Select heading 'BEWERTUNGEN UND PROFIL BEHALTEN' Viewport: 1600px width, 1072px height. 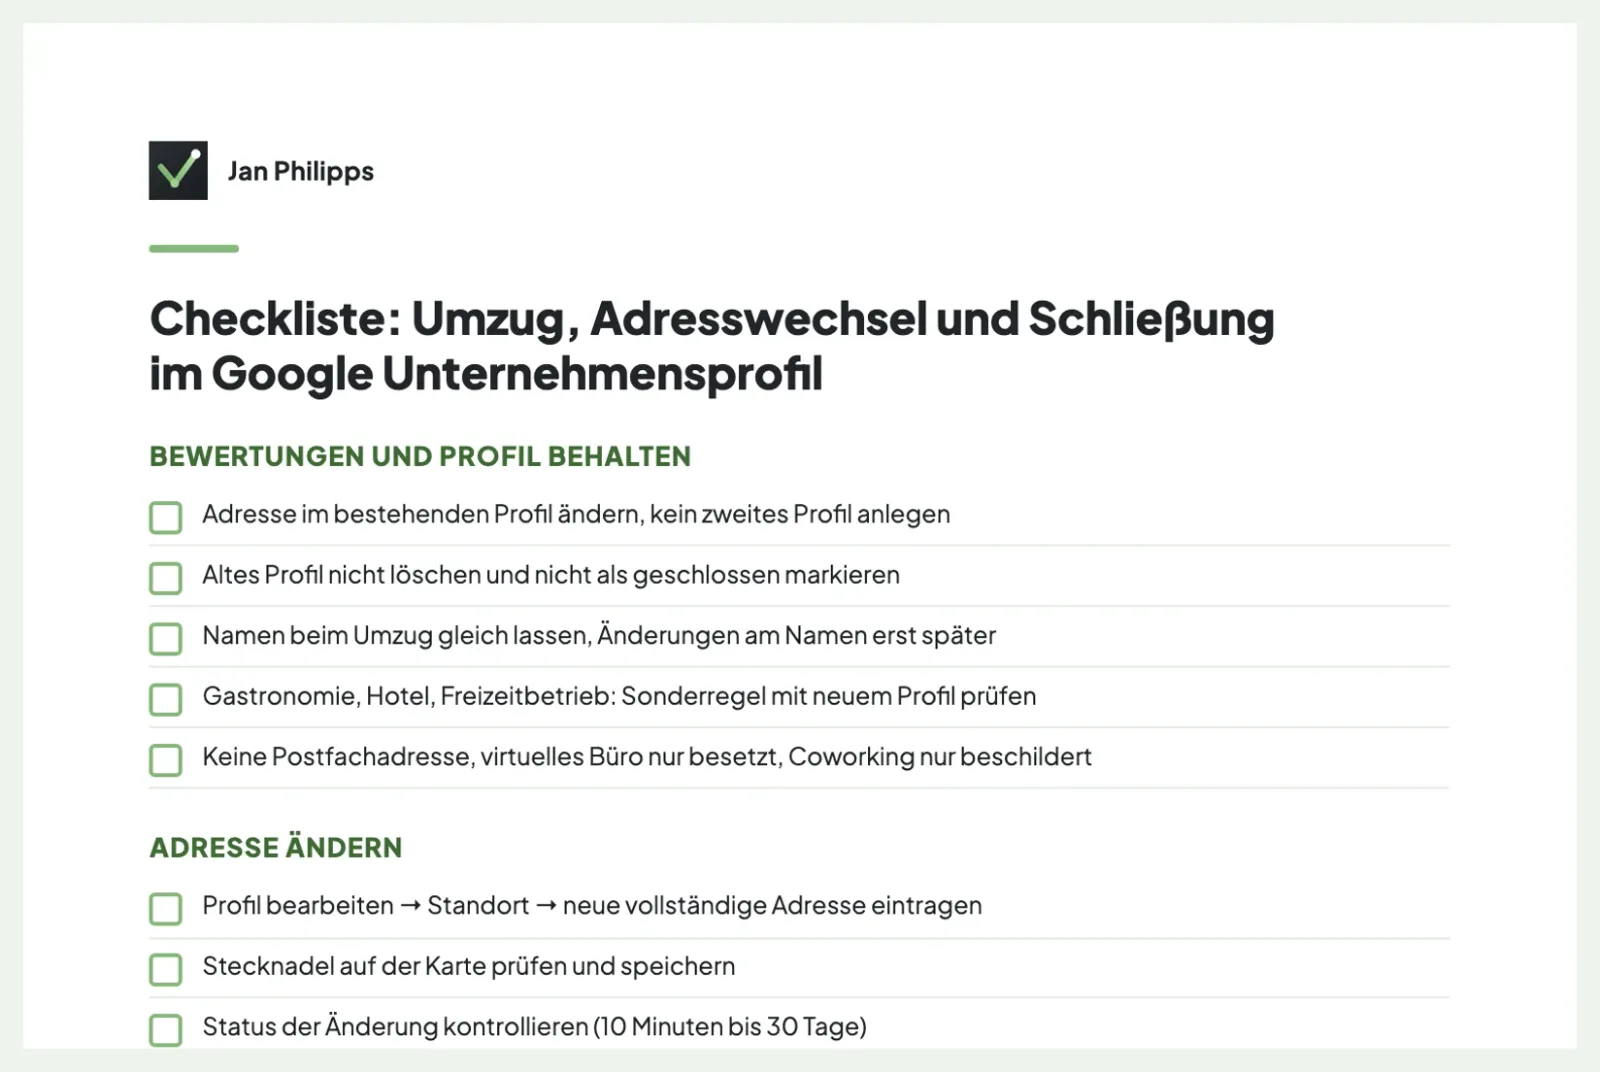click(x=420, y=456)
